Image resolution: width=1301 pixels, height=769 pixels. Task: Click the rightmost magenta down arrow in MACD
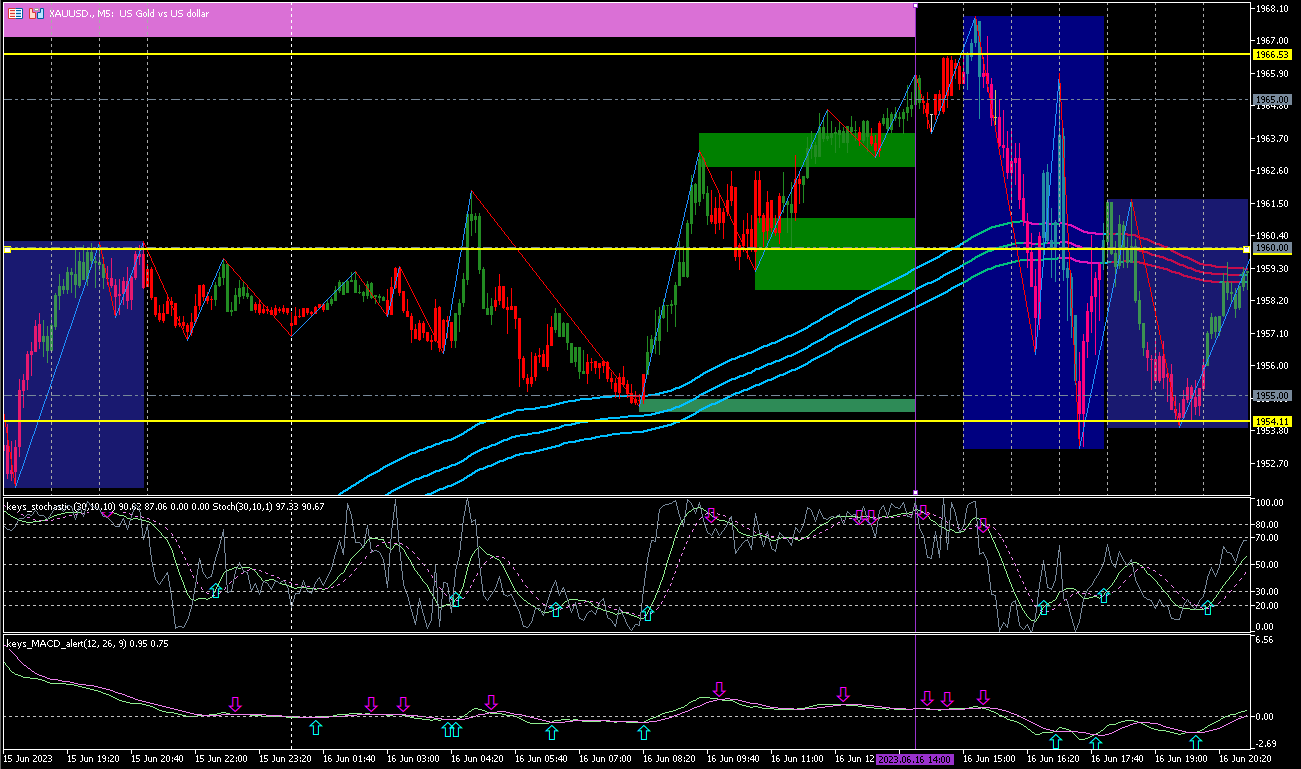coord(983,697)
